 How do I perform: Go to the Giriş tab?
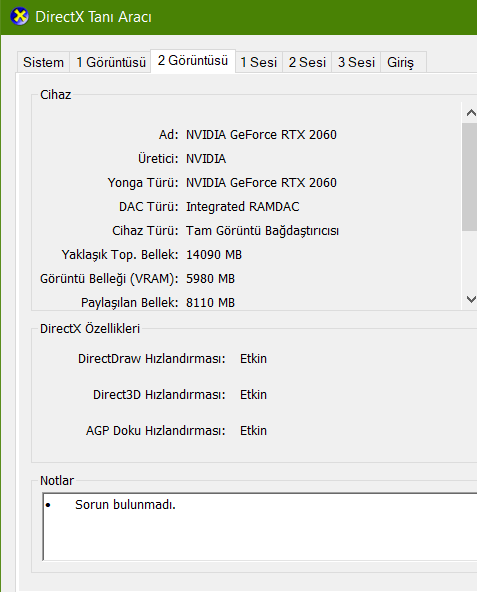[x=403, y=62]
